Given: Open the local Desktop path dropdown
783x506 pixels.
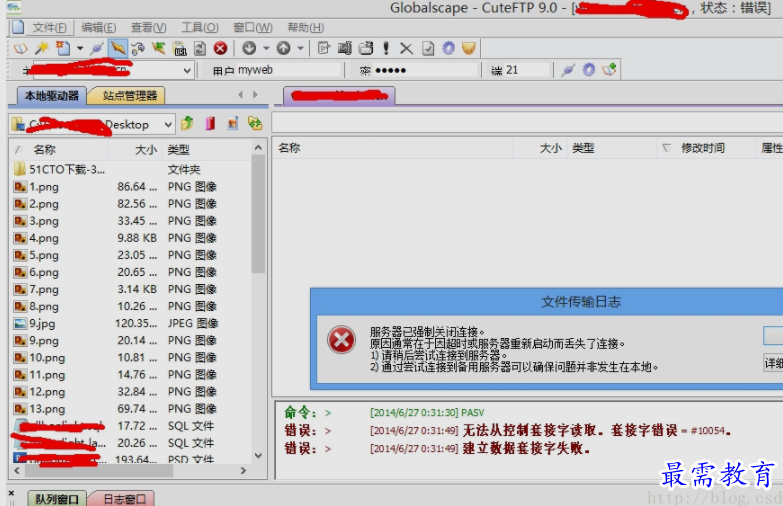Looking at the screenshot, I should pos(168,124).
